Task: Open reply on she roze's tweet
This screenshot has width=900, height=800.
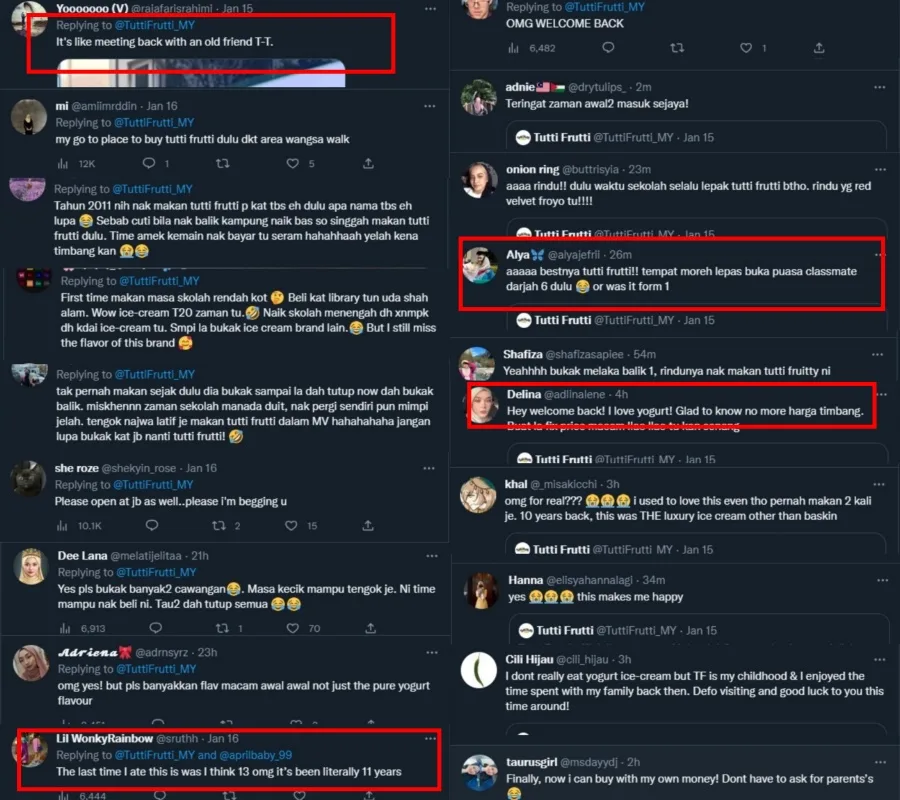Action: click(152, 525)
